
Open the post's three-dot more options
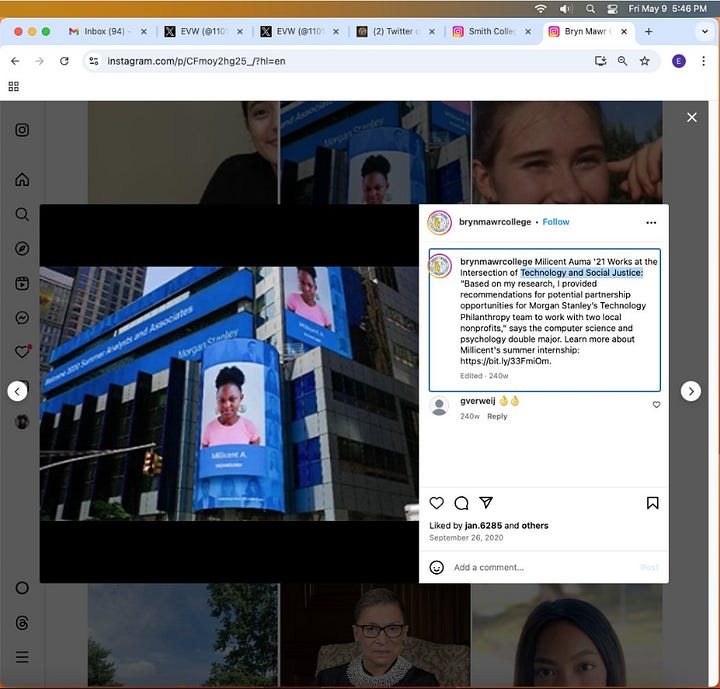(651, 222)
